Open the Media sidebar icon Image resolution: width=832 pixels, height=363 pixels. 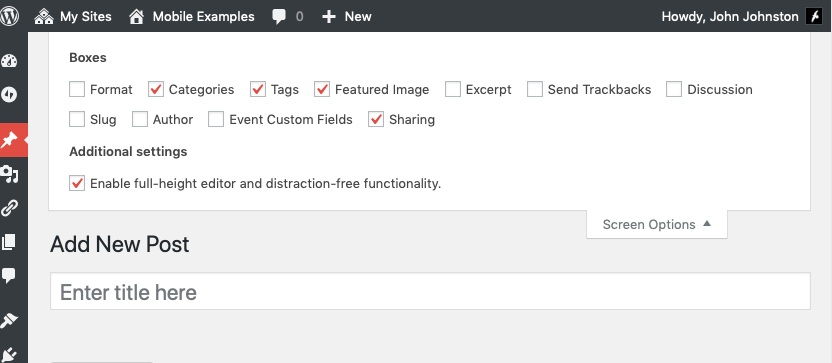tap(10, 174)
